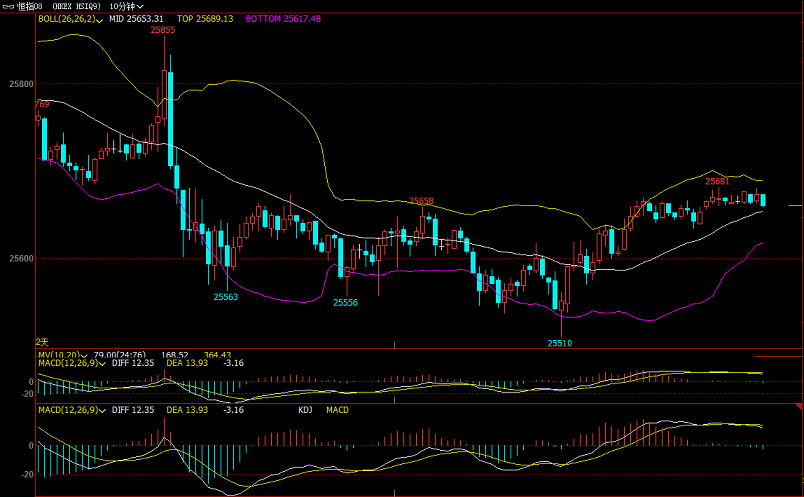This screenshot has height=497, width=804.
Task: Select the 25556 low price label
Action: 345,302
